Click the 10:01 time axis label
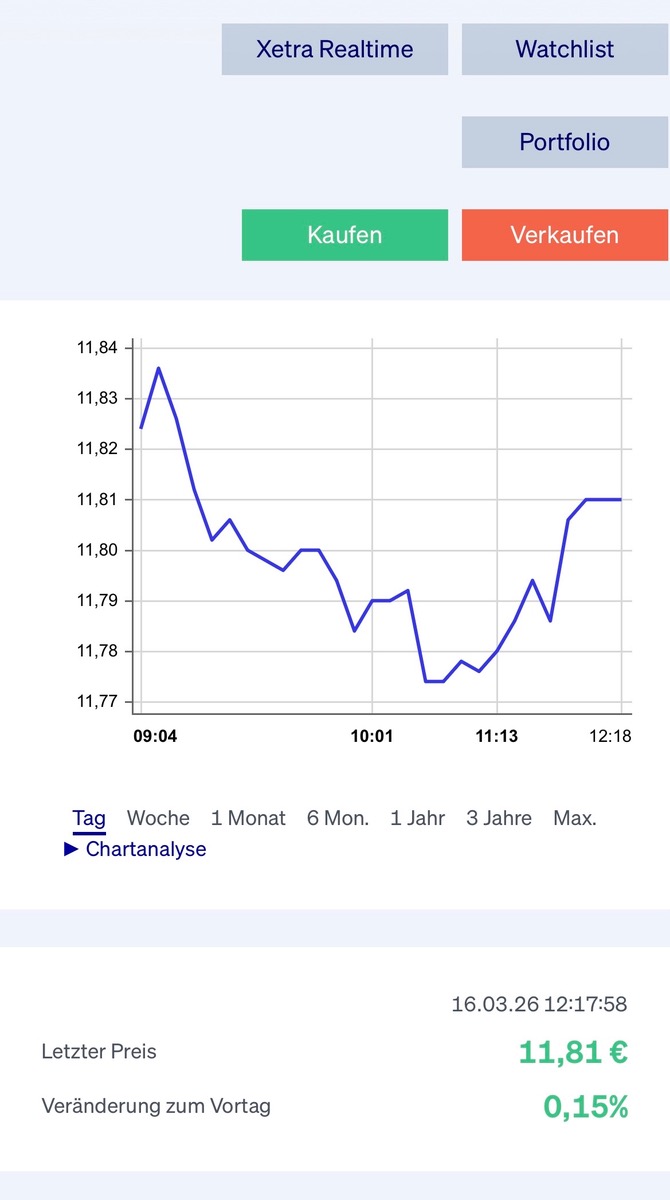This screenshot has width=670, height=1200. pos(371,737)
